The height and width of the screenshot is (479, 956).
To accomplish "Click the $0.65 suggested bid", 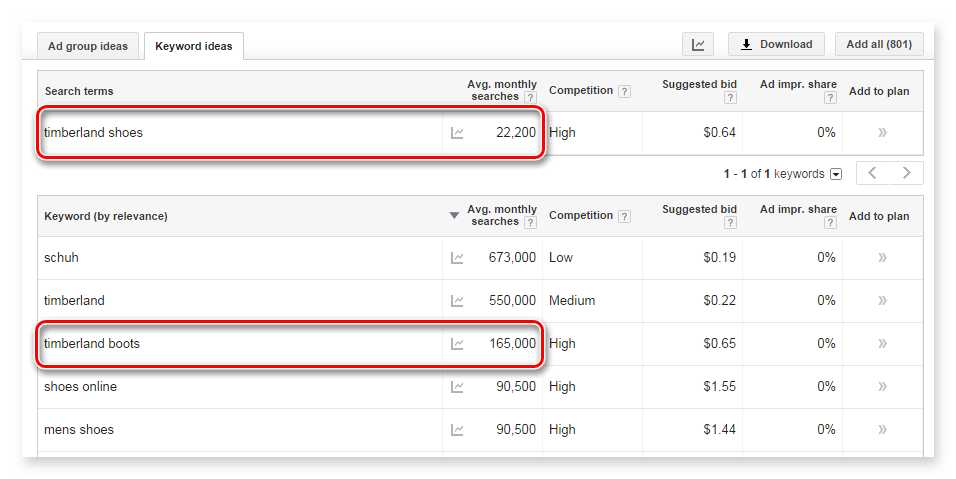I will 719,344.
